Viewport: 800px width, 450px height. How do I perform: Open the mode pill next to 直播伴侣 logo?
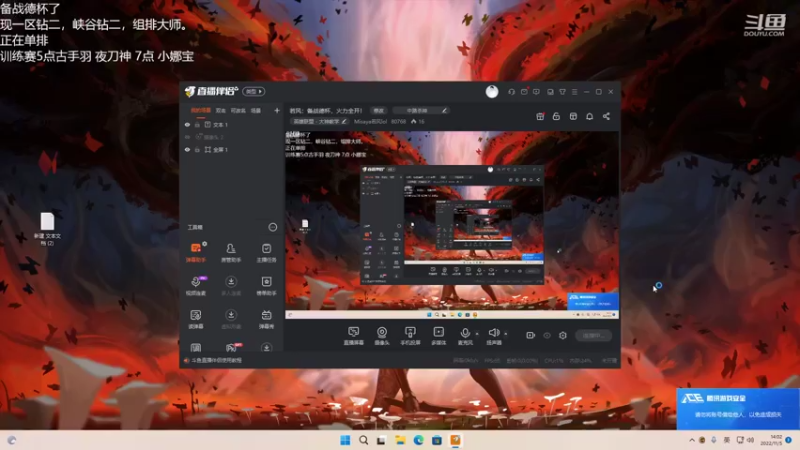(254, 91)
